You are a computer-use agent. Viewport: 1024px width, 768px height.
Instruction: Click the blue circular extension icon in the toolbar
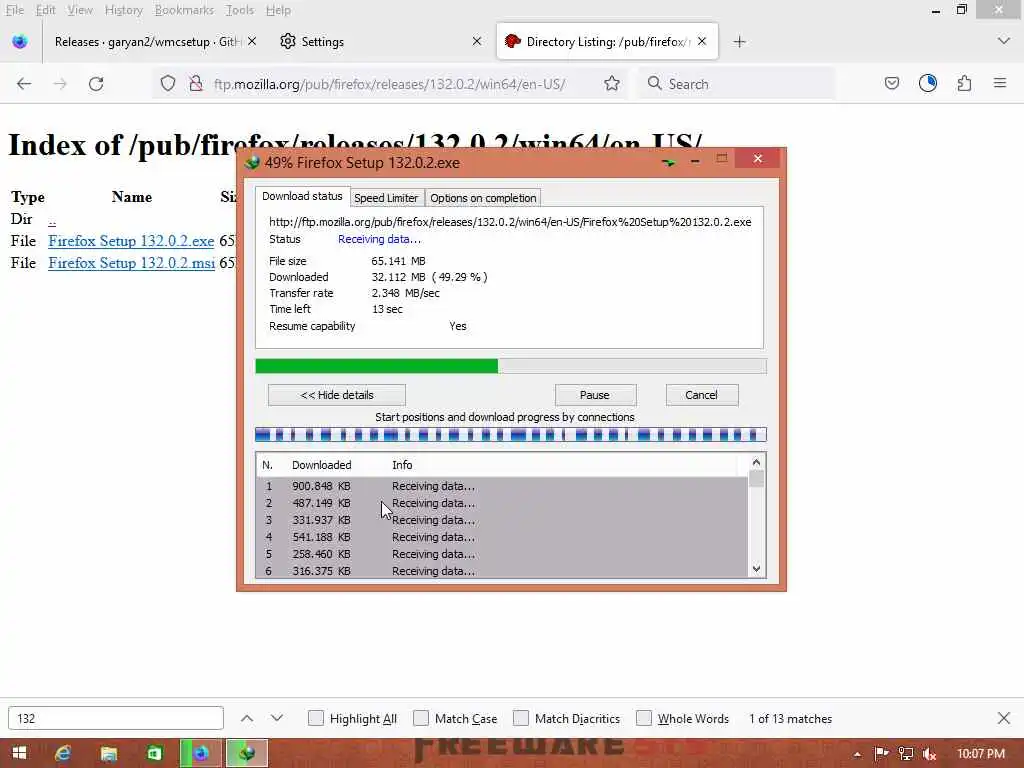point(927,84)
